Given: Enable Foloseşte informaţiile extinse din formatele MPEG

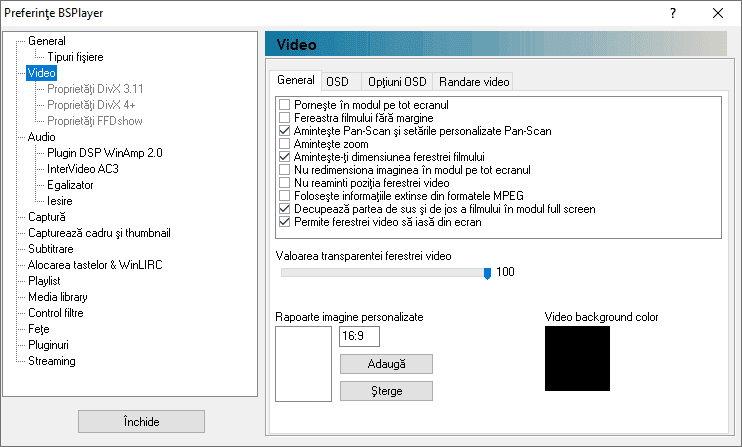Looking at the screenshot, I should click(x=284, y=195).
